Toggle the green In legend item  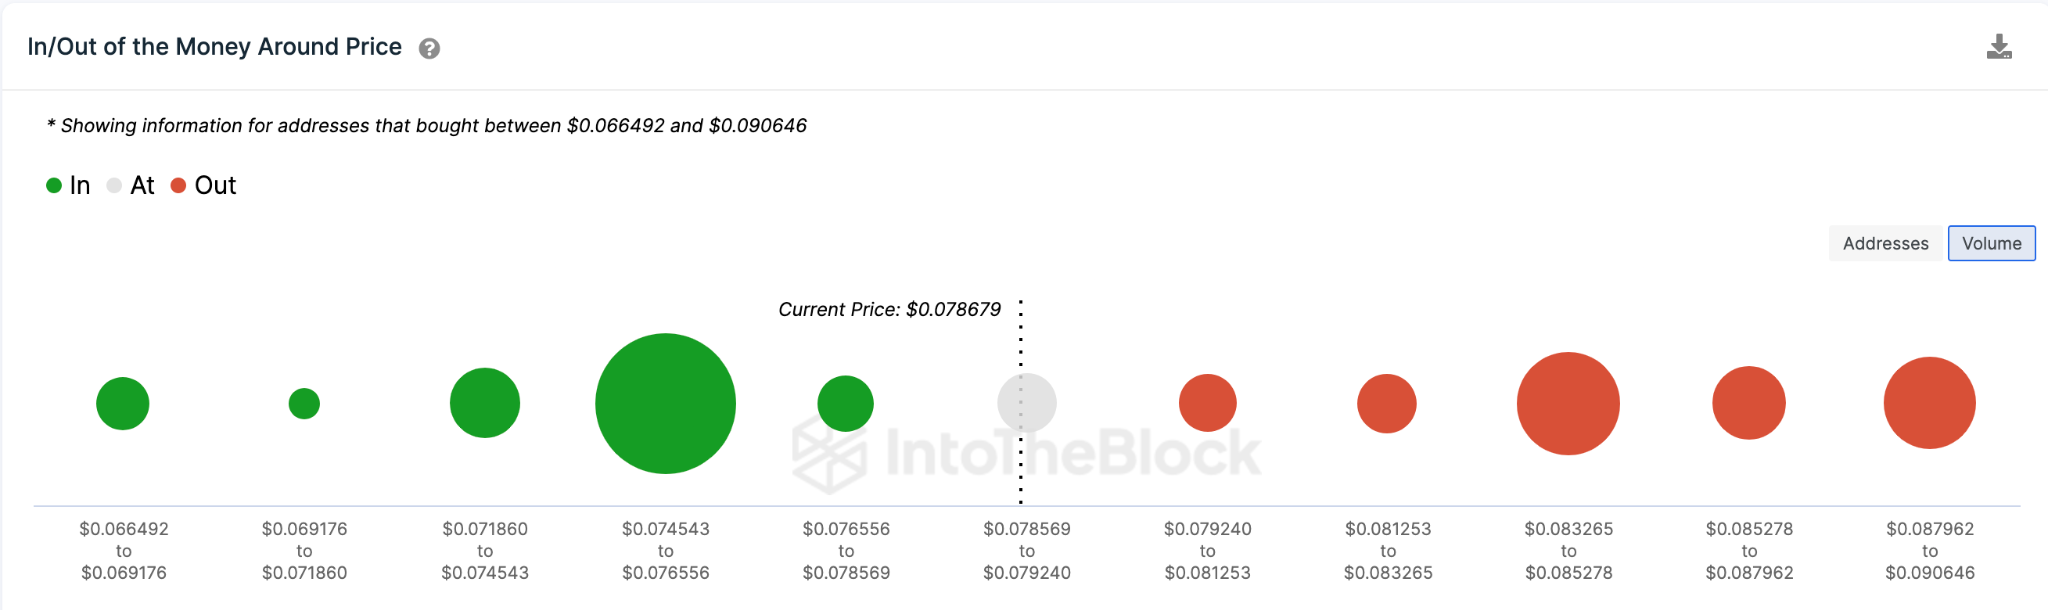tap(68, 185)
